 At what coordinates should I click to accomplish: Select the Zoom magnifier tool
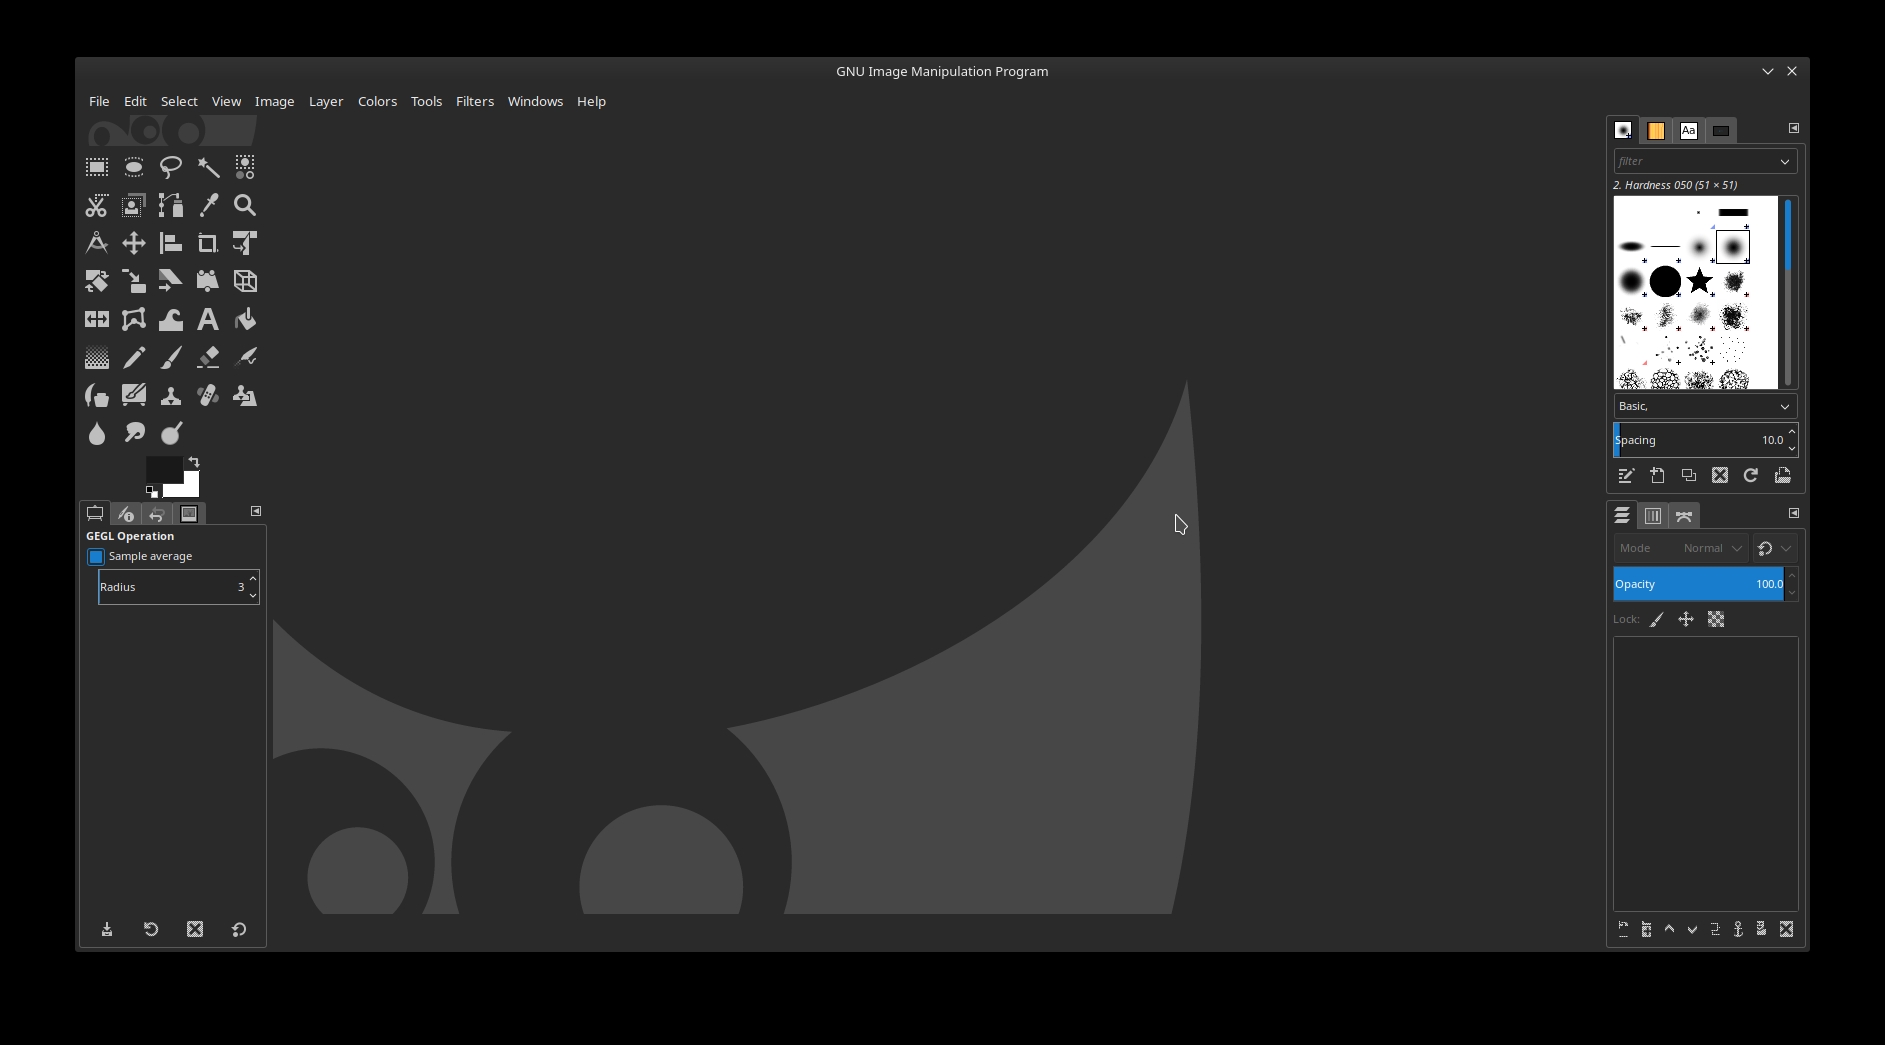click(x=245, y=205)
